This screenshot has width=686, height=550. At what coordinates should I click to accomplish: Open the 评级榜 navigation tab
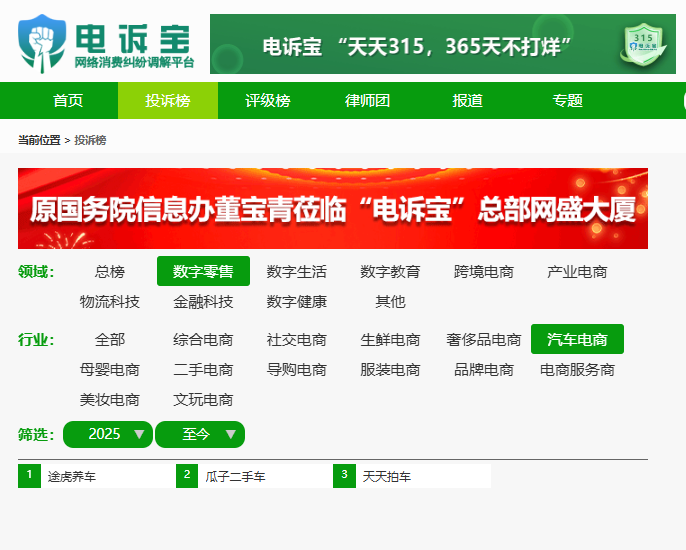(268, 101)
